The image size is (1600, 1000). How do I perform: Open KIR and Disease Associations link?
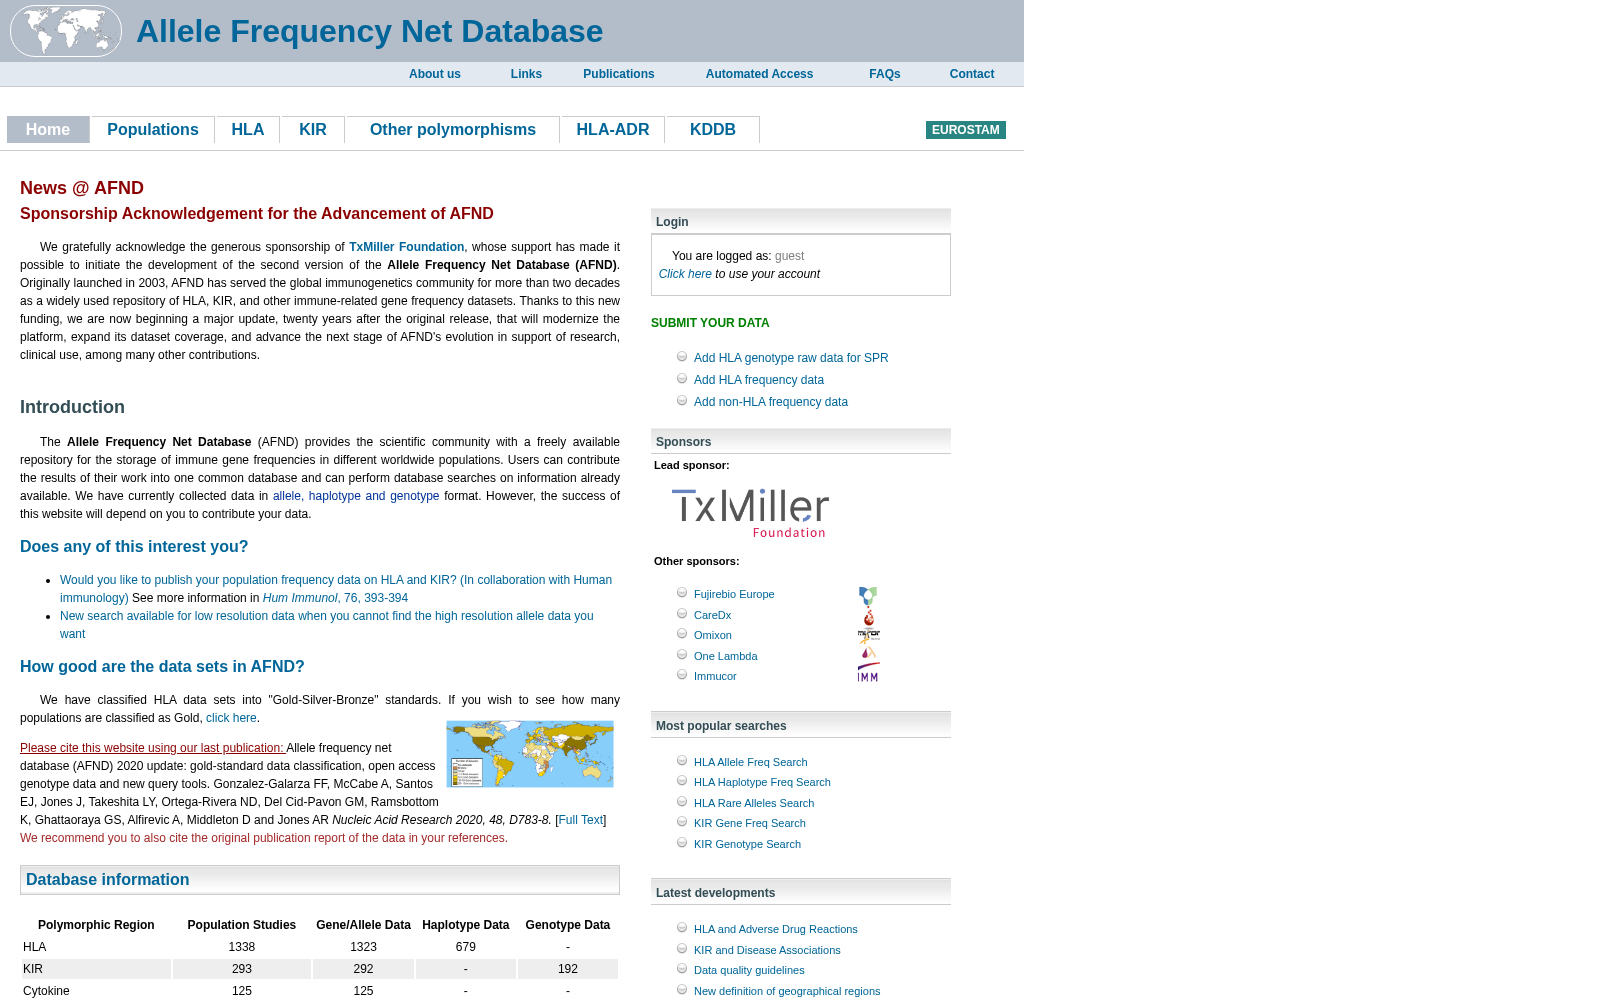pyautogui.click(x=767, y=950)
